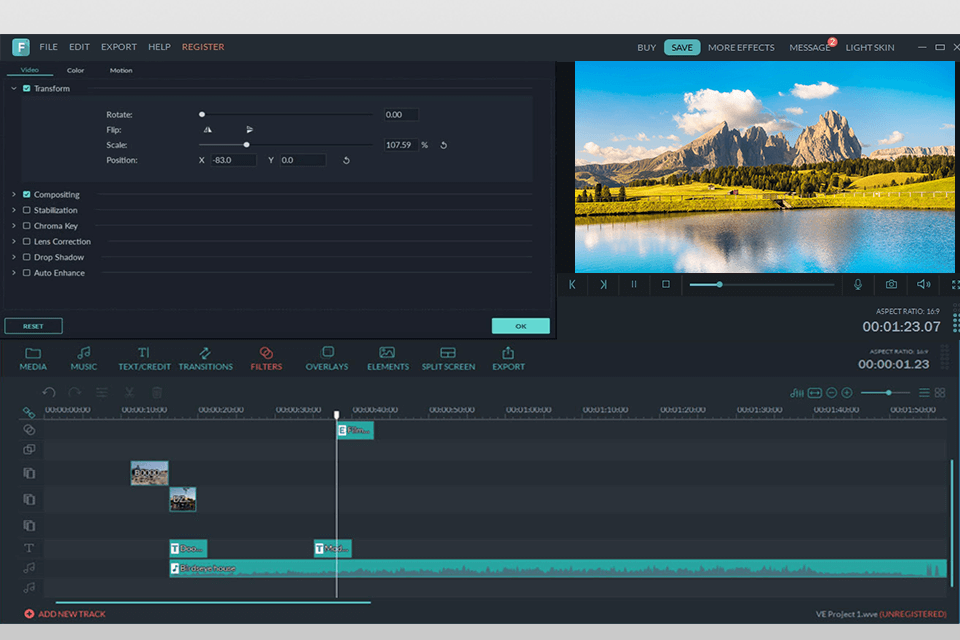Enable the Auto Enhance checkbox
Image resolution: width=960 pixels, height=640 pixels.
26,273
